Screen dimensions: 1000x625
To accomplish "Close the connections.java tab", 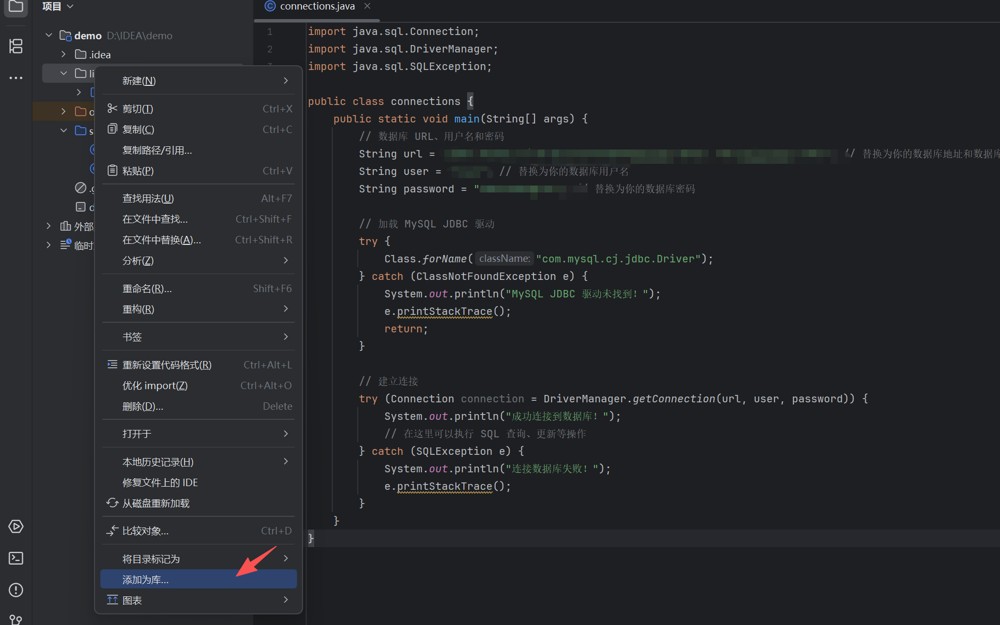I will [x=367, y=6].
